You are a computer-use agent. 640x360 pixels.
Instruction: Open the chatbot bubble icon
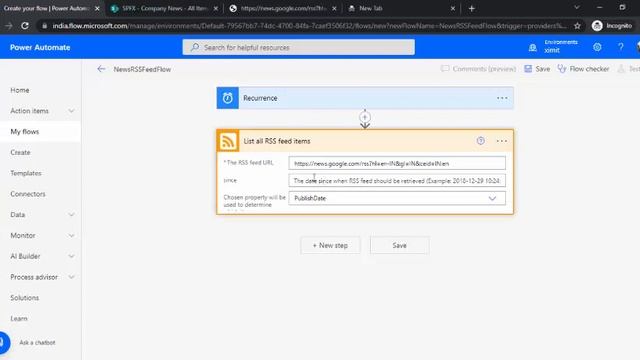click(3, 342)
